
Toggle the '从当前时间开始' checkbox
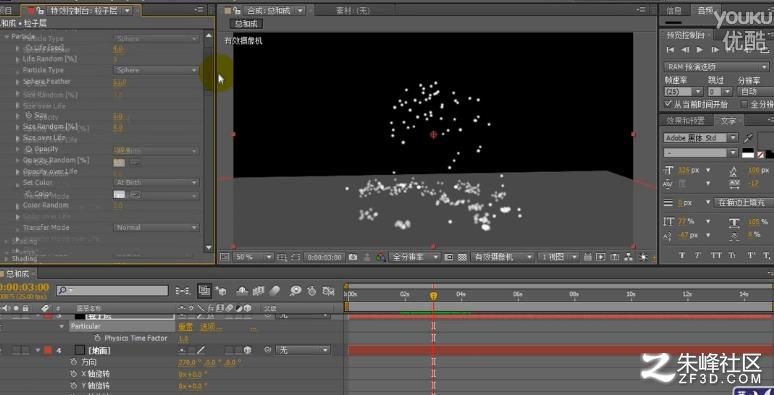[x=668, y=104]
